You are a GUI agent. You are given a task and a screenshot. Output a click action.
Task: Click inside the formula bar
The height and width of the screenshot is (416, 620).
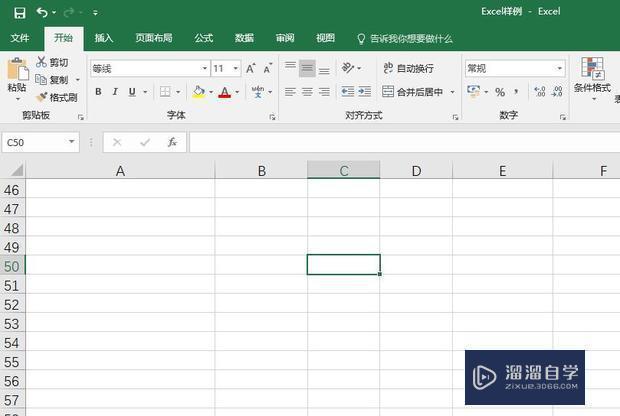pos(405,142)
